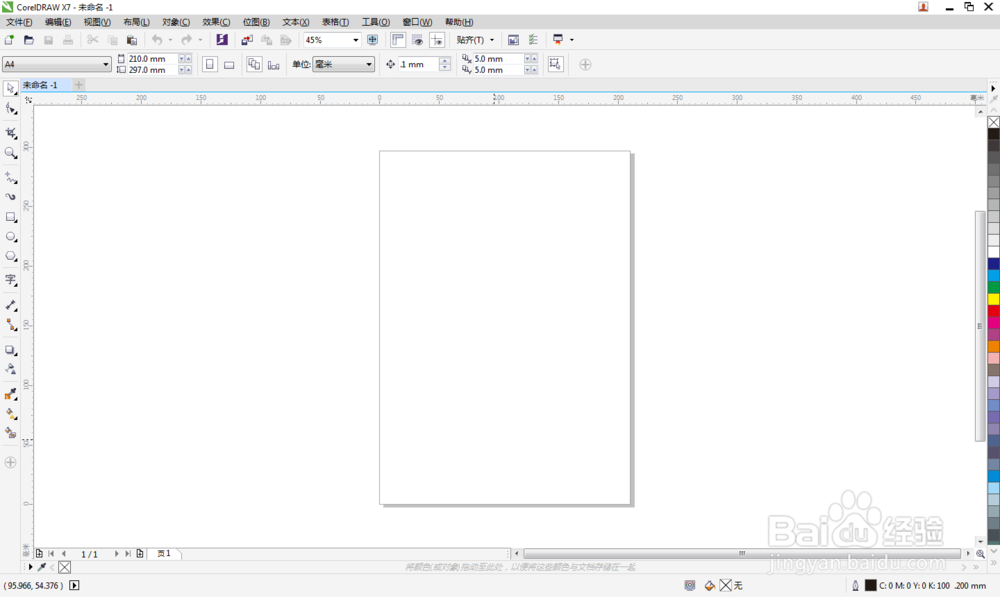Undo the last action
This screenshot has width=1000, height=597.
pyautogui.click(x=157, y=39)
